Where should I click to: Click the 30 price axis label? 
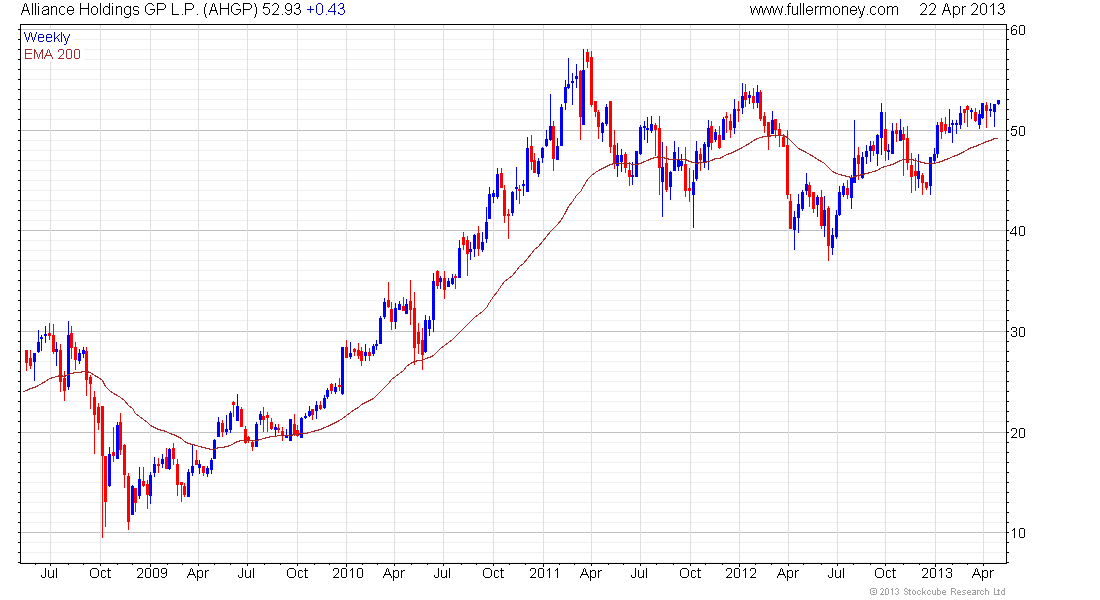point(1017,332)
